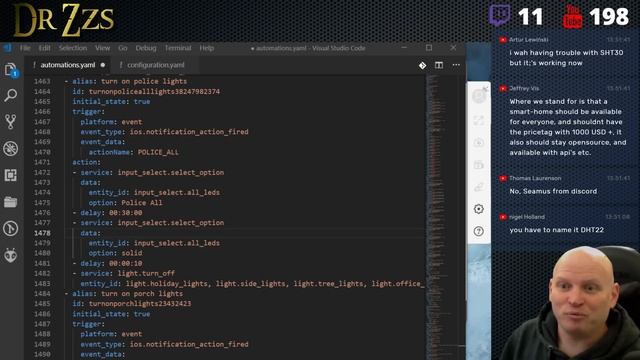The width and height of the screenshot is (640, 360).
Task: Click the circular icon above the alien icon
Action: (x=11, y=228)
